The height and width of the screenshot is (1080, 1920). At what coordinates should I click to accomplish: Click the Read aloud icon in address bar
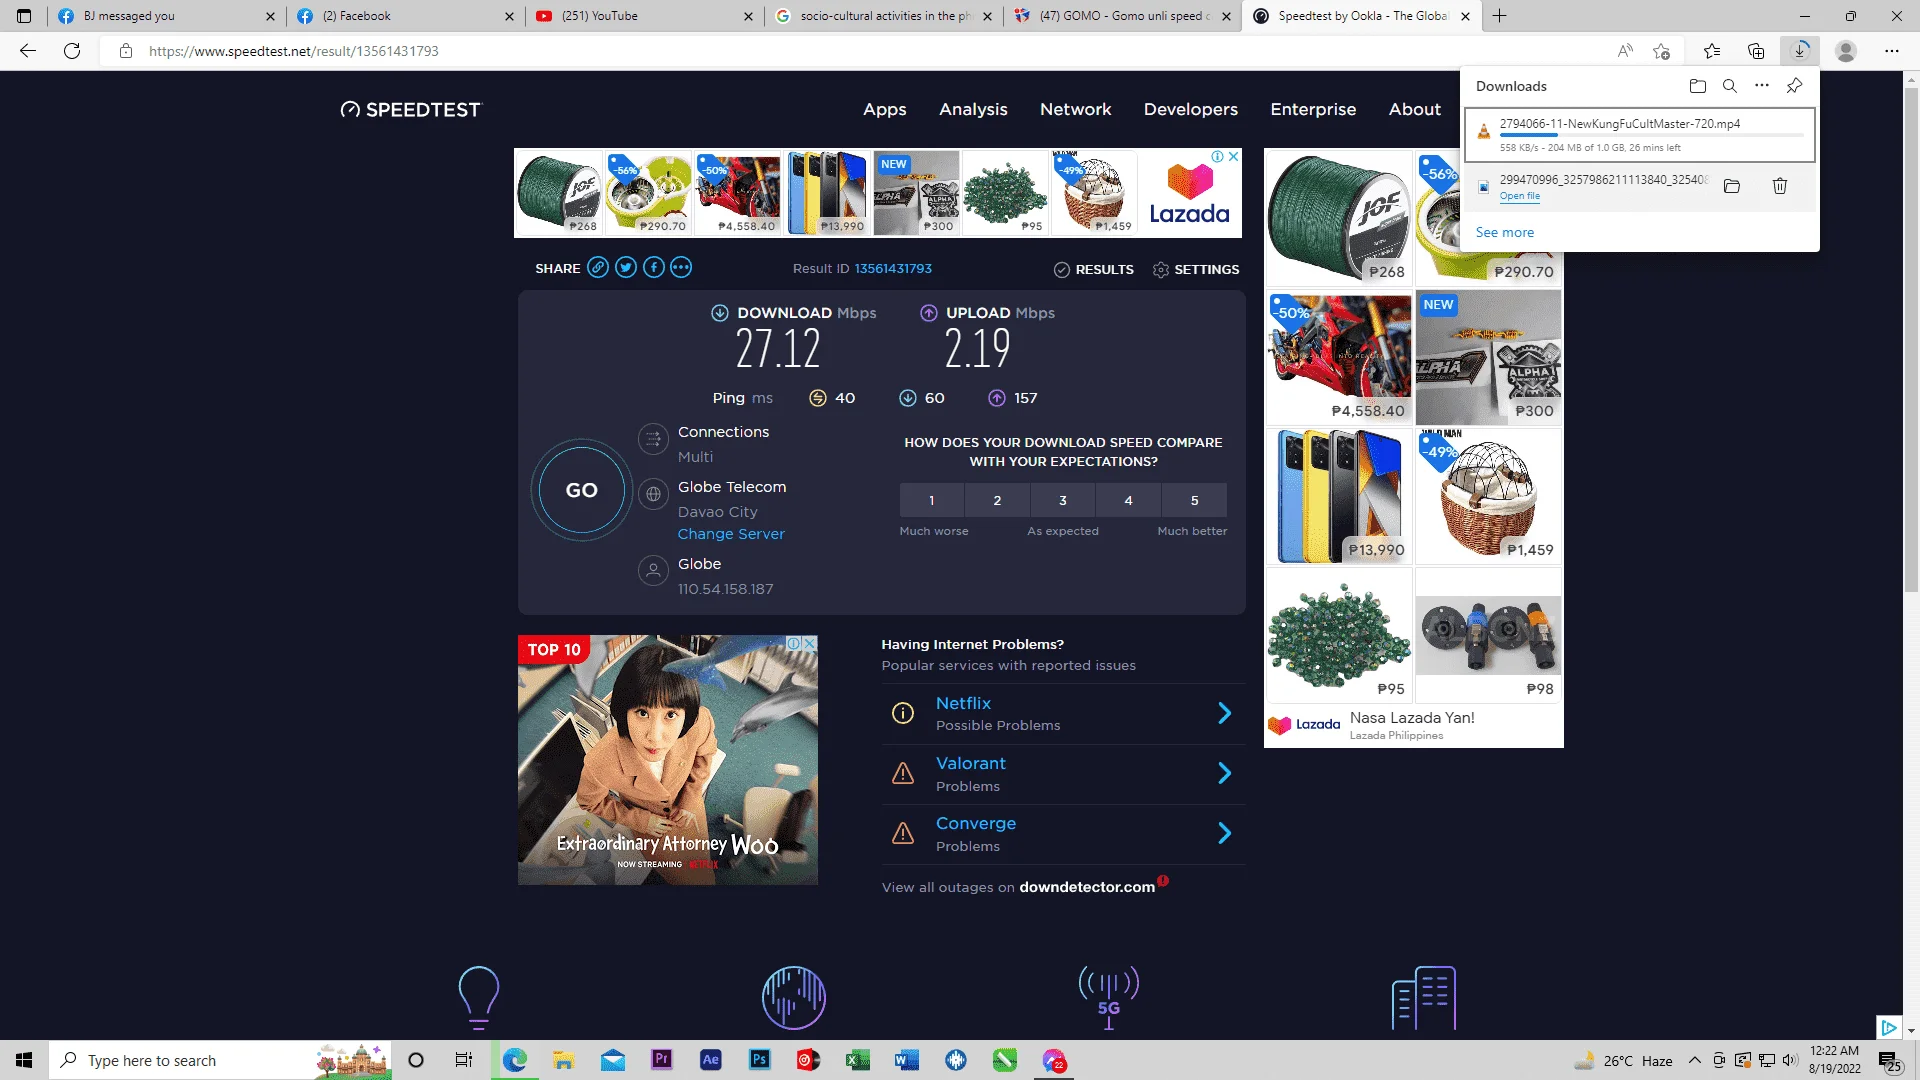(x=1625, y=51)
